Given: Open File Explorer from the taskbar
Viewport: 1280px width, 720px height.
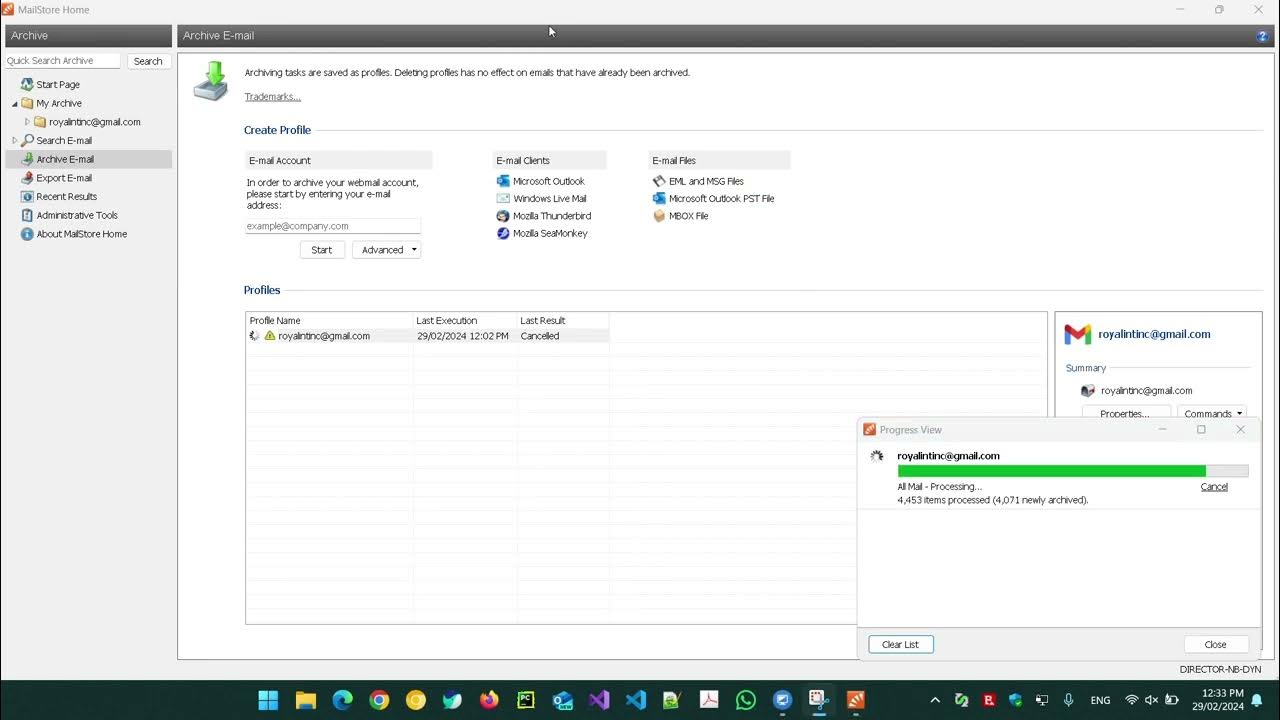Looking at the screenshot, I should (x=306, y=700).
